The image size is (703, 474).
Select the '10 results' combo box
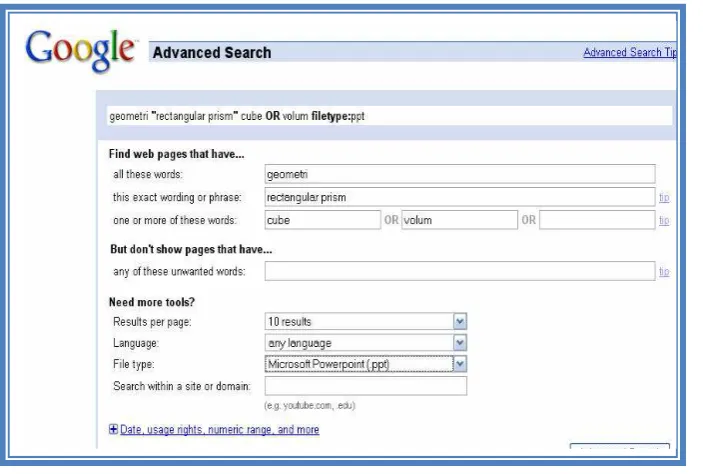365,322
